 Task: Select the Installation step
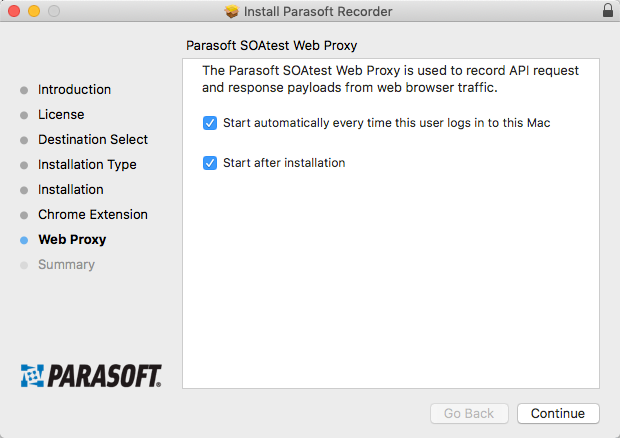(71, 190)
